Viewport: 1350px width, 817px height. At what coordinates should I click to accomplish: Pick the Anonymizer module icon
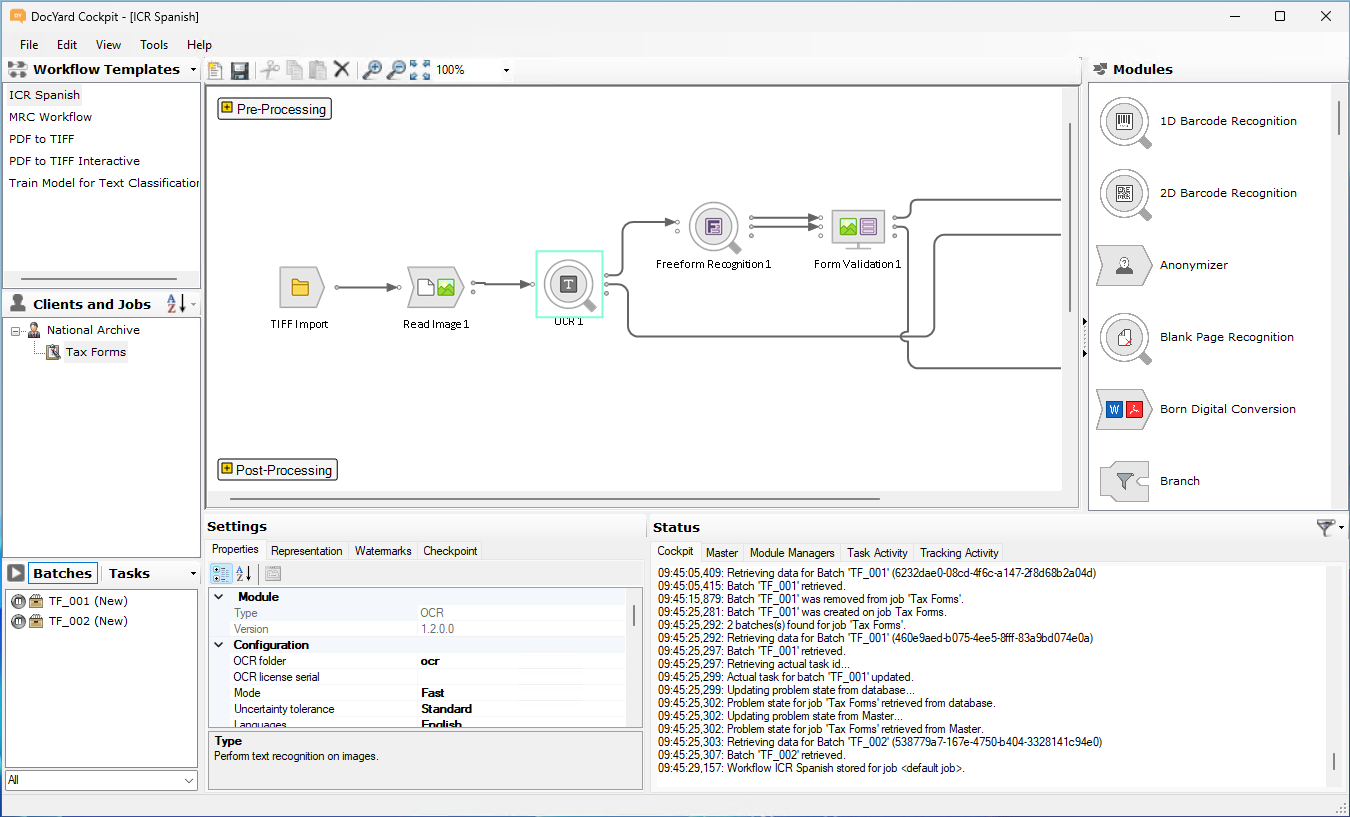click(1124, 266)
